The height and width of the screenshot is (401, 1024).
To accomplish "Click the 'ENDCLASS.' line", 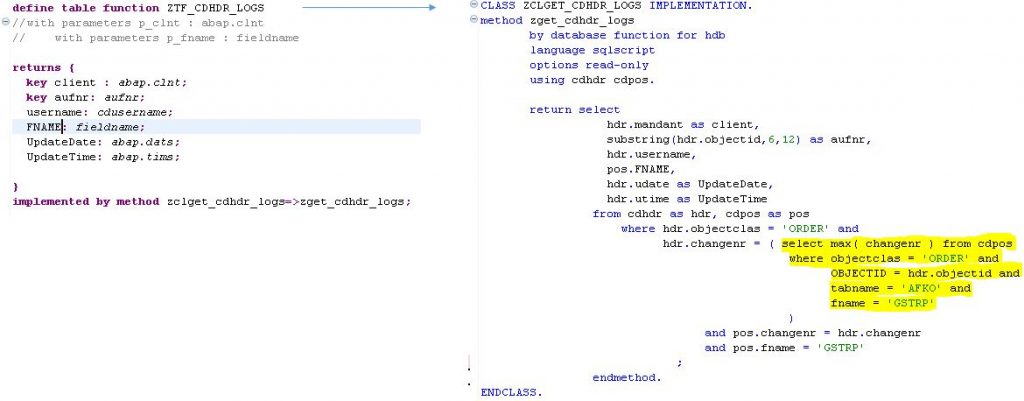I will tap(511, 393).
